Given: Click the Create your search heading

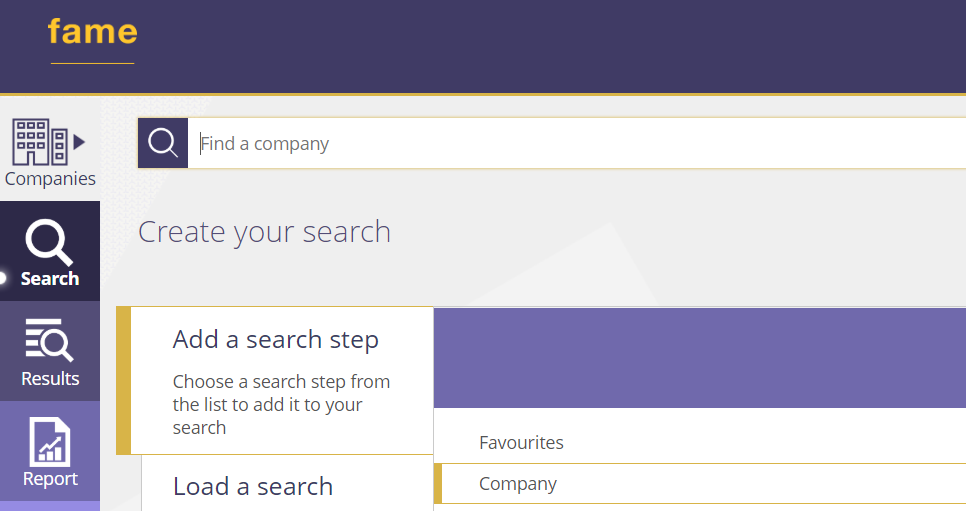Looking at the screenshot, I should coord(264,232).
